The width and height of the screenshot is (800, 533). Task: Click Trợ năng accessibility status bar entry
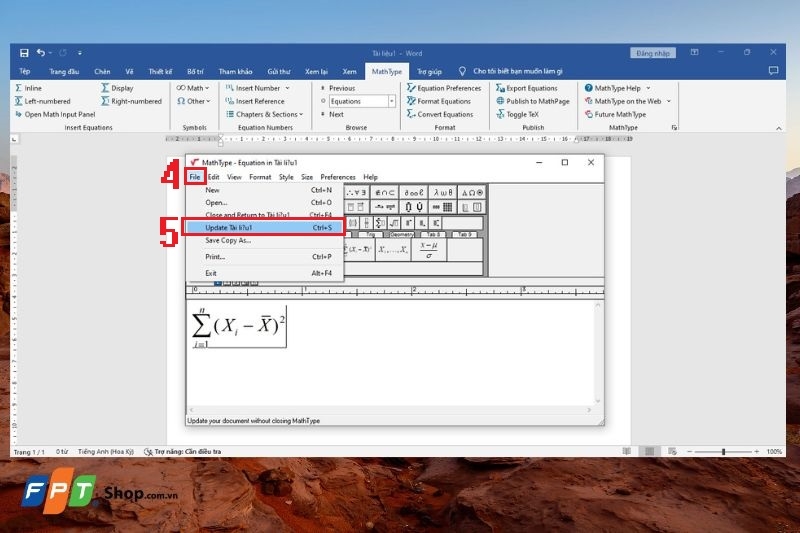183,451
